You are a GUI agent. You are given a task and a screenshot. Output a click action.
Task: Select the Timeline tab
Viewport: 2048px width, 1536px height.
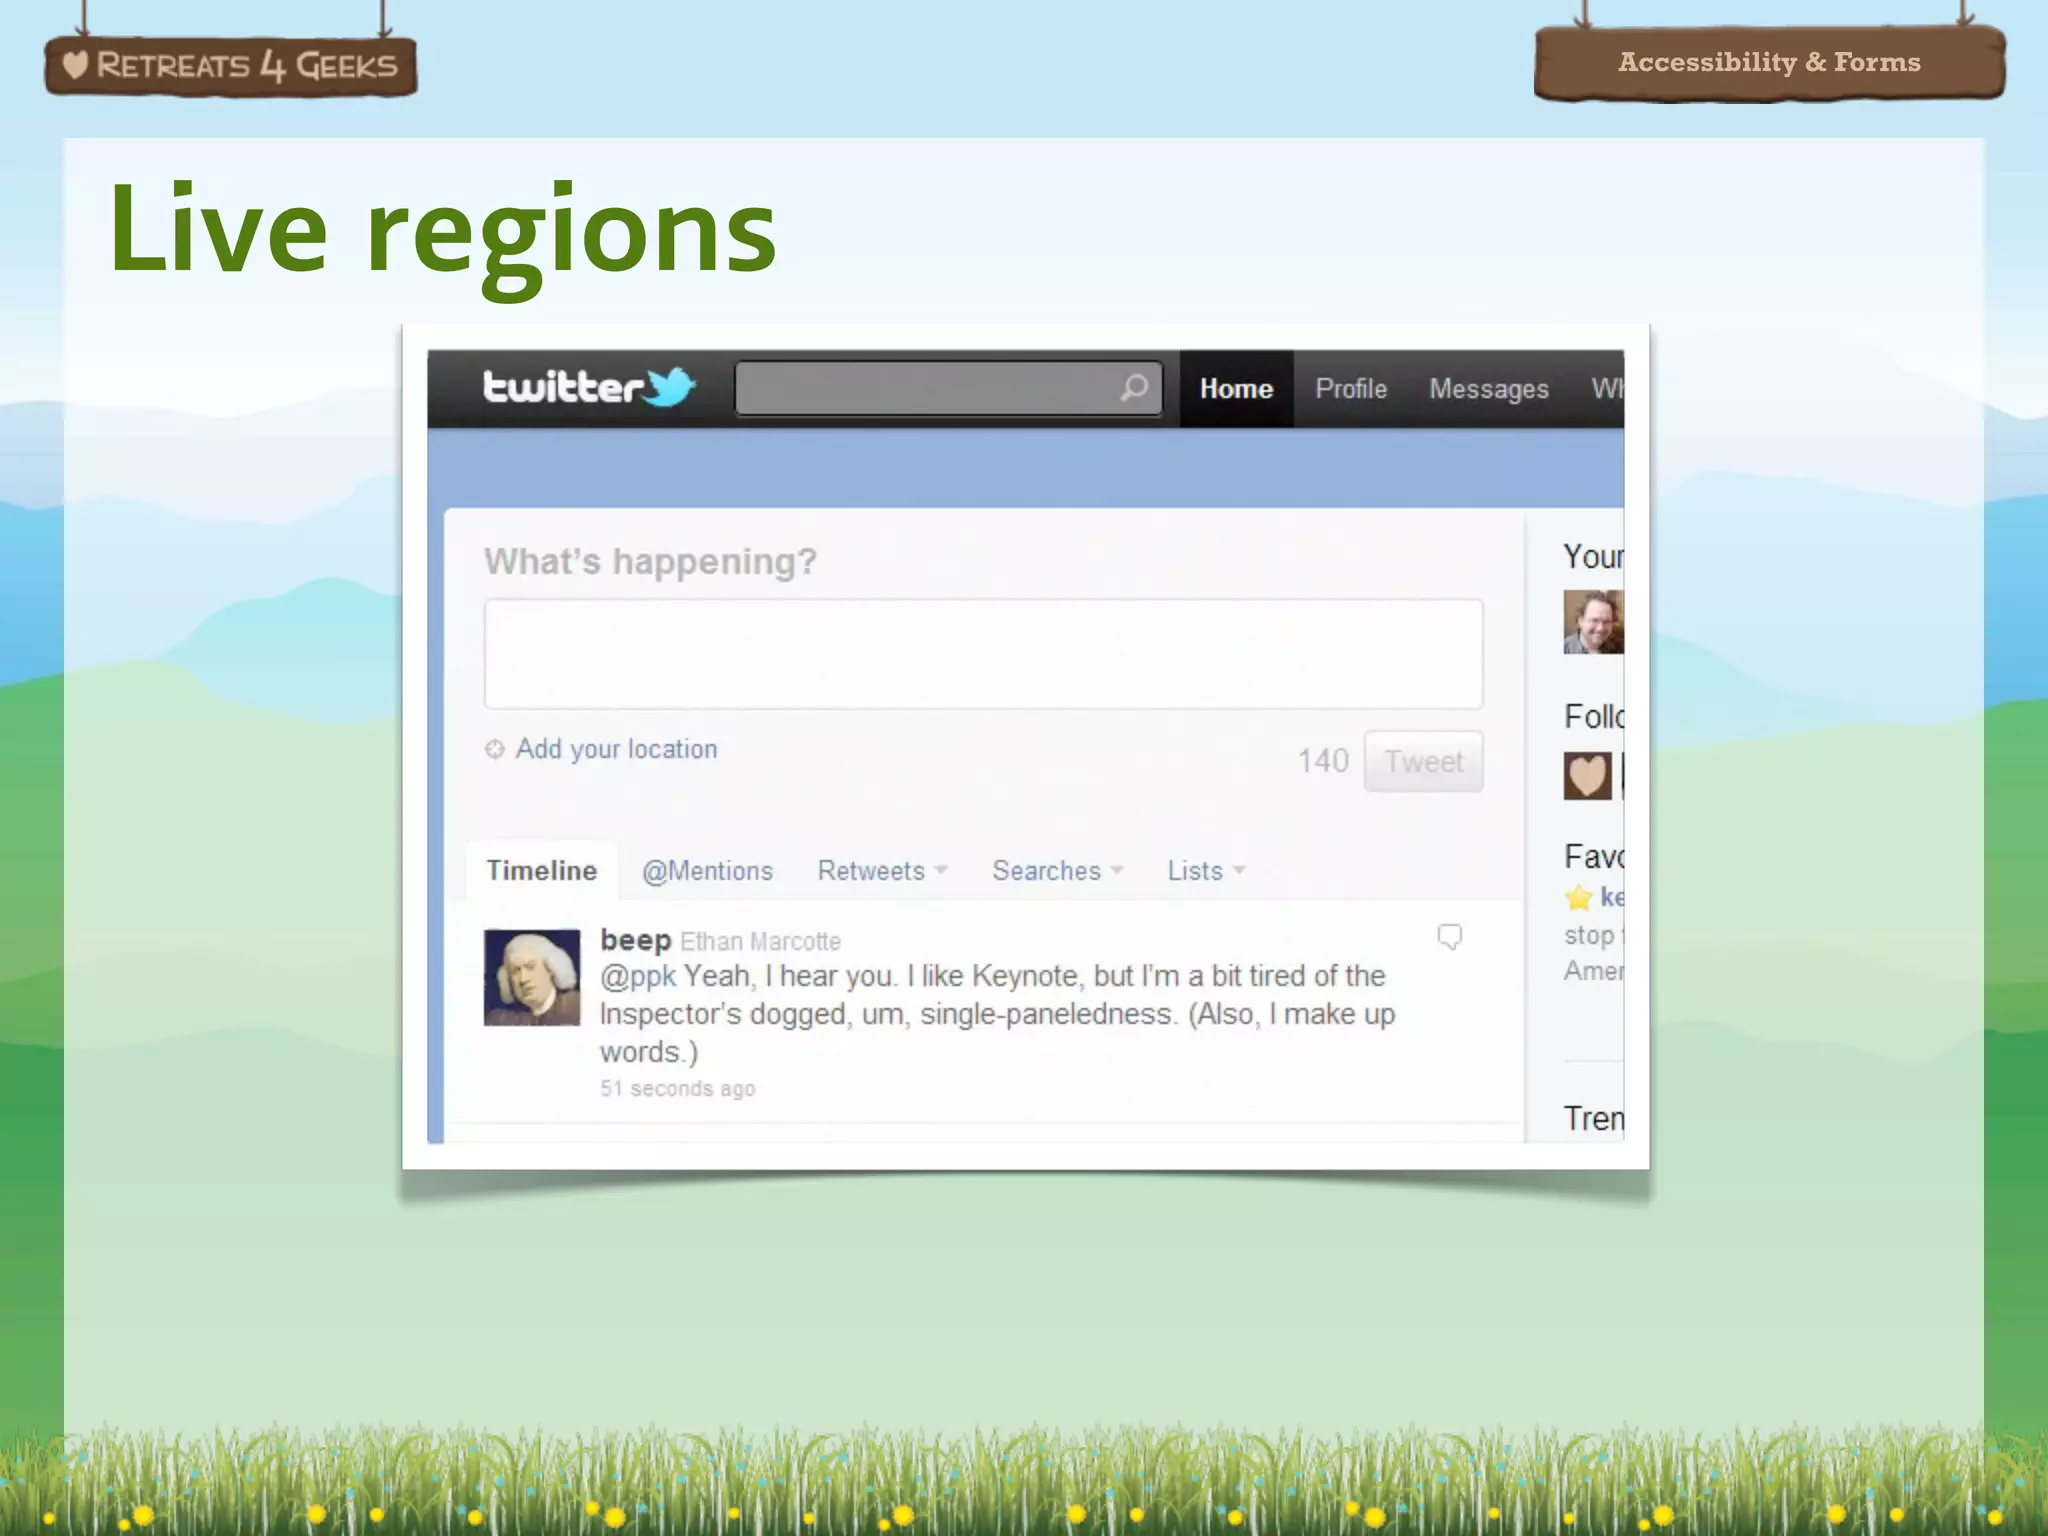point(542,871)
